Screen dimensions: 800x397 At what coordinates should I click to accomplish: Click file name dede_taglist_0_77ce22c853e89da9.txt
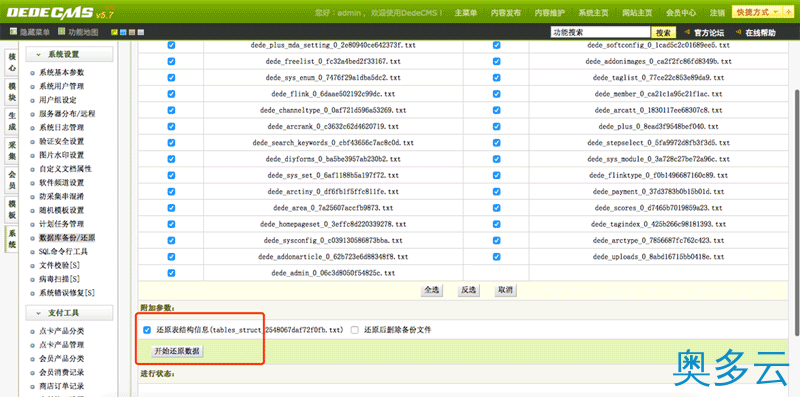pos(659,78)
